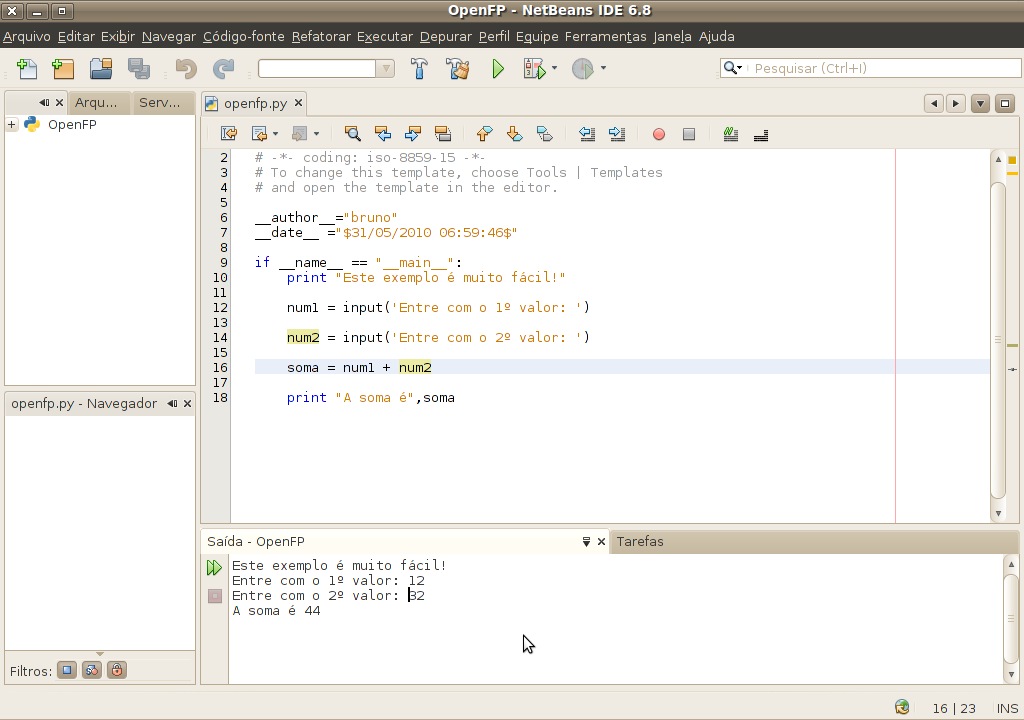Toggle the lock-icon filter in Navigator
The height and width of the screenshot is (720, 1024).
click(x=117, y=671)
